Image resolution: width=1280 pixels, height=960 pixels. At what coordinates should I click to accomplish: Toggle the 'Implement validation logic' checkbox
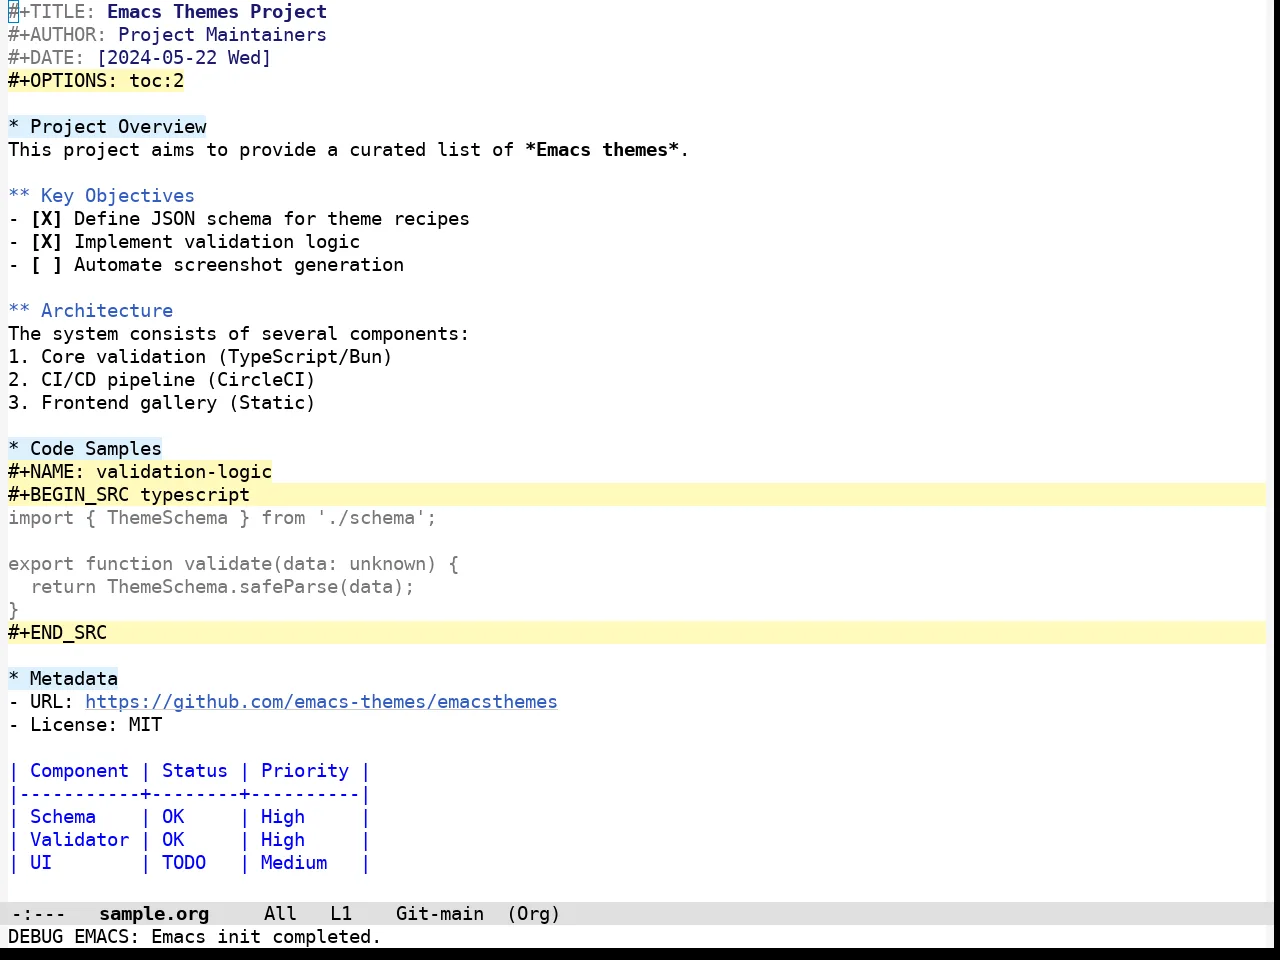46,242
